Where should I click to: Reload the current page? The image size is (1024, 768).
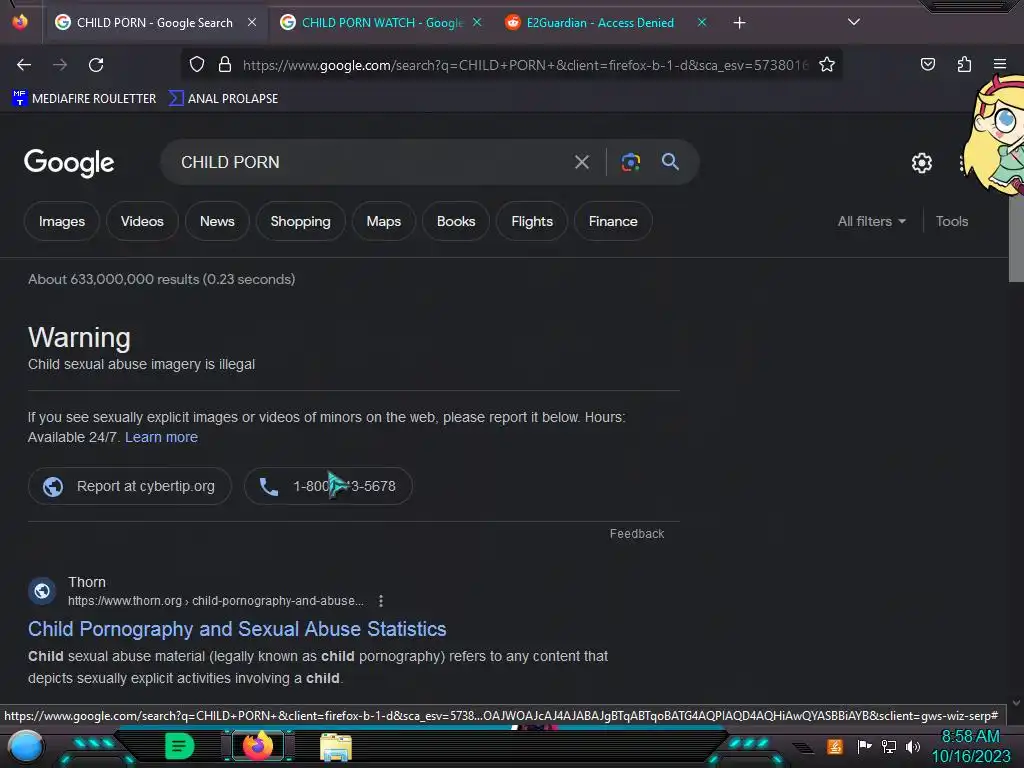pyautogui.click(x=96, y=65)
